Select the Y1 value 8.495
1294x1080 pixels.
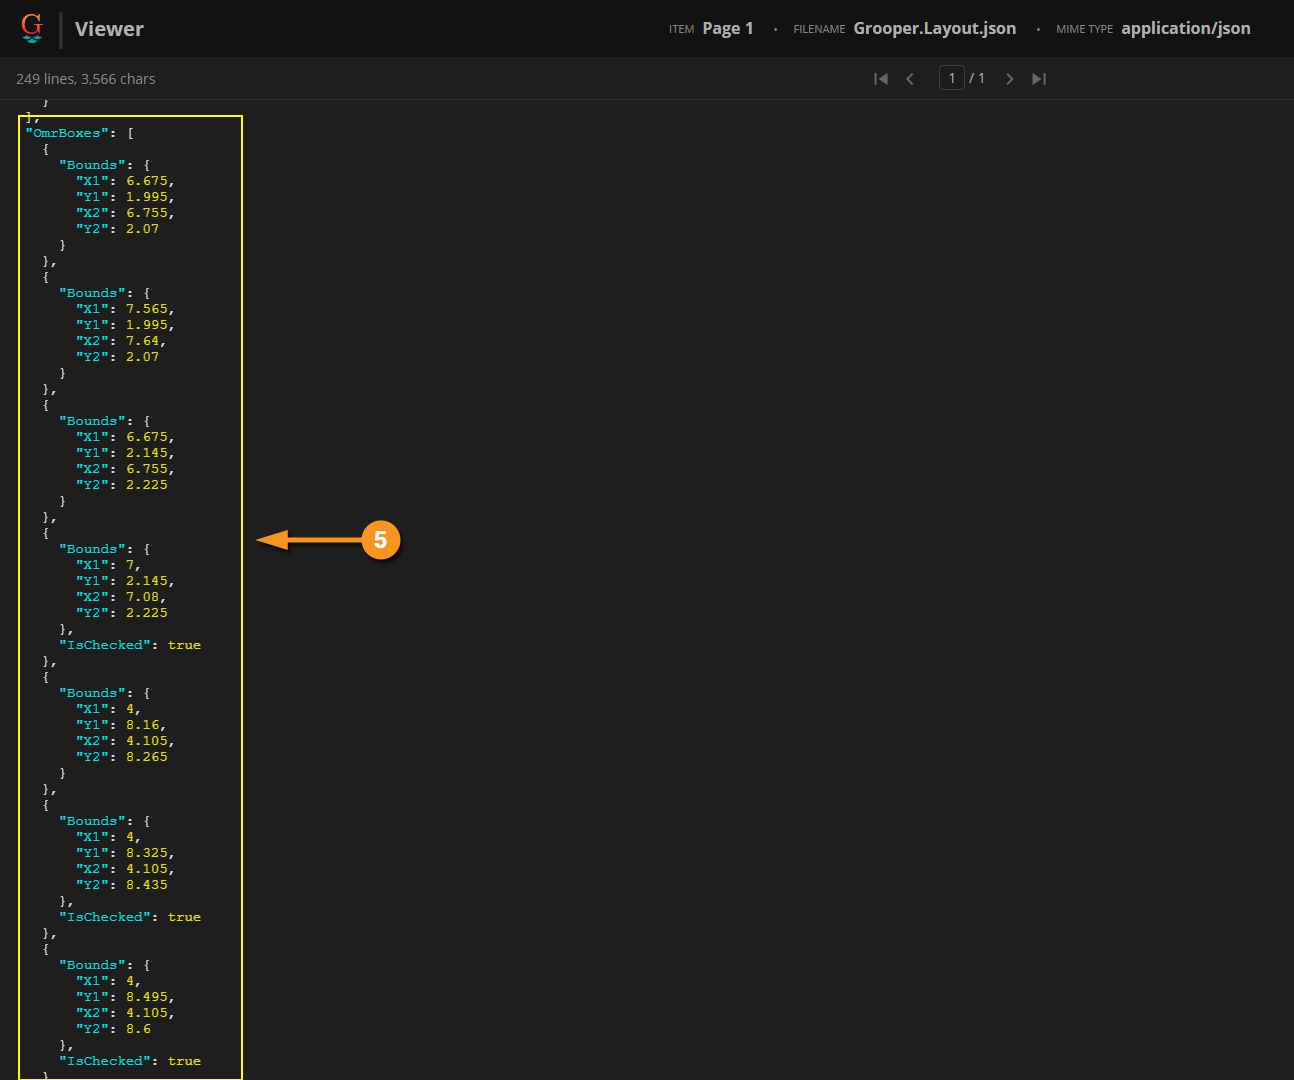click(147, 997)
